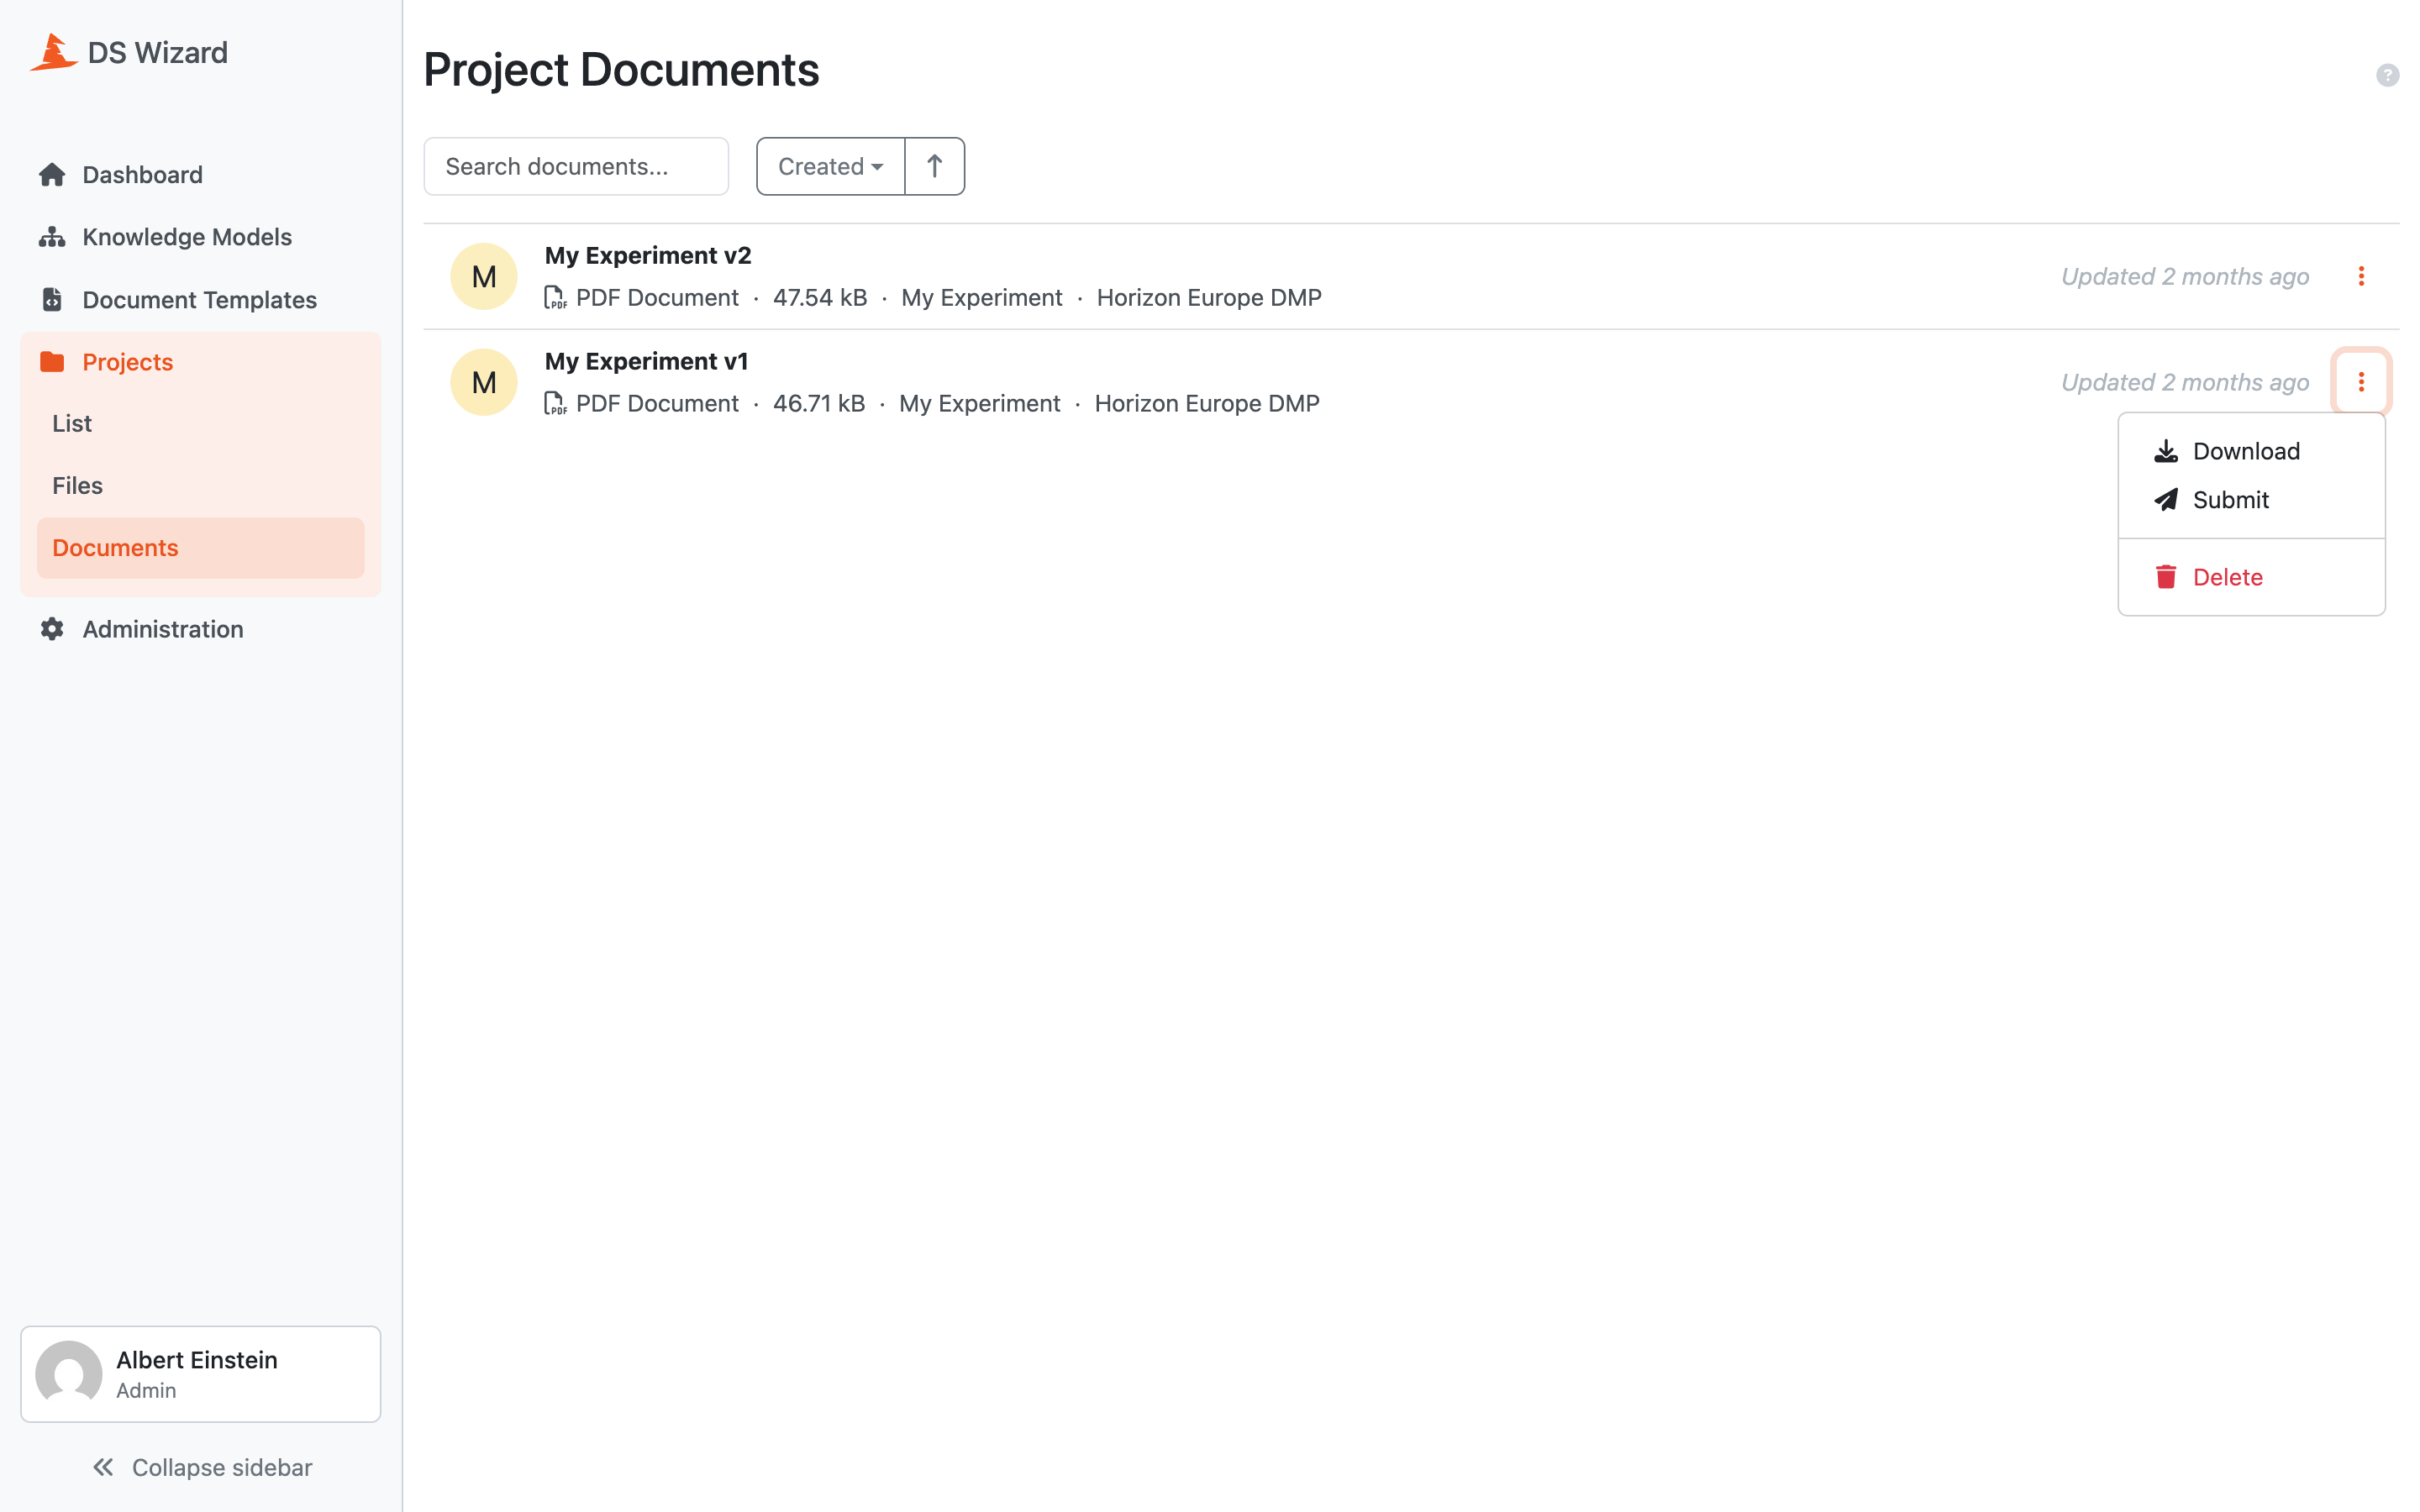Viewport: 2420px width, 1512px height.
Task: Open the Dashboard home icon
Action: click(x=52, y=175)
